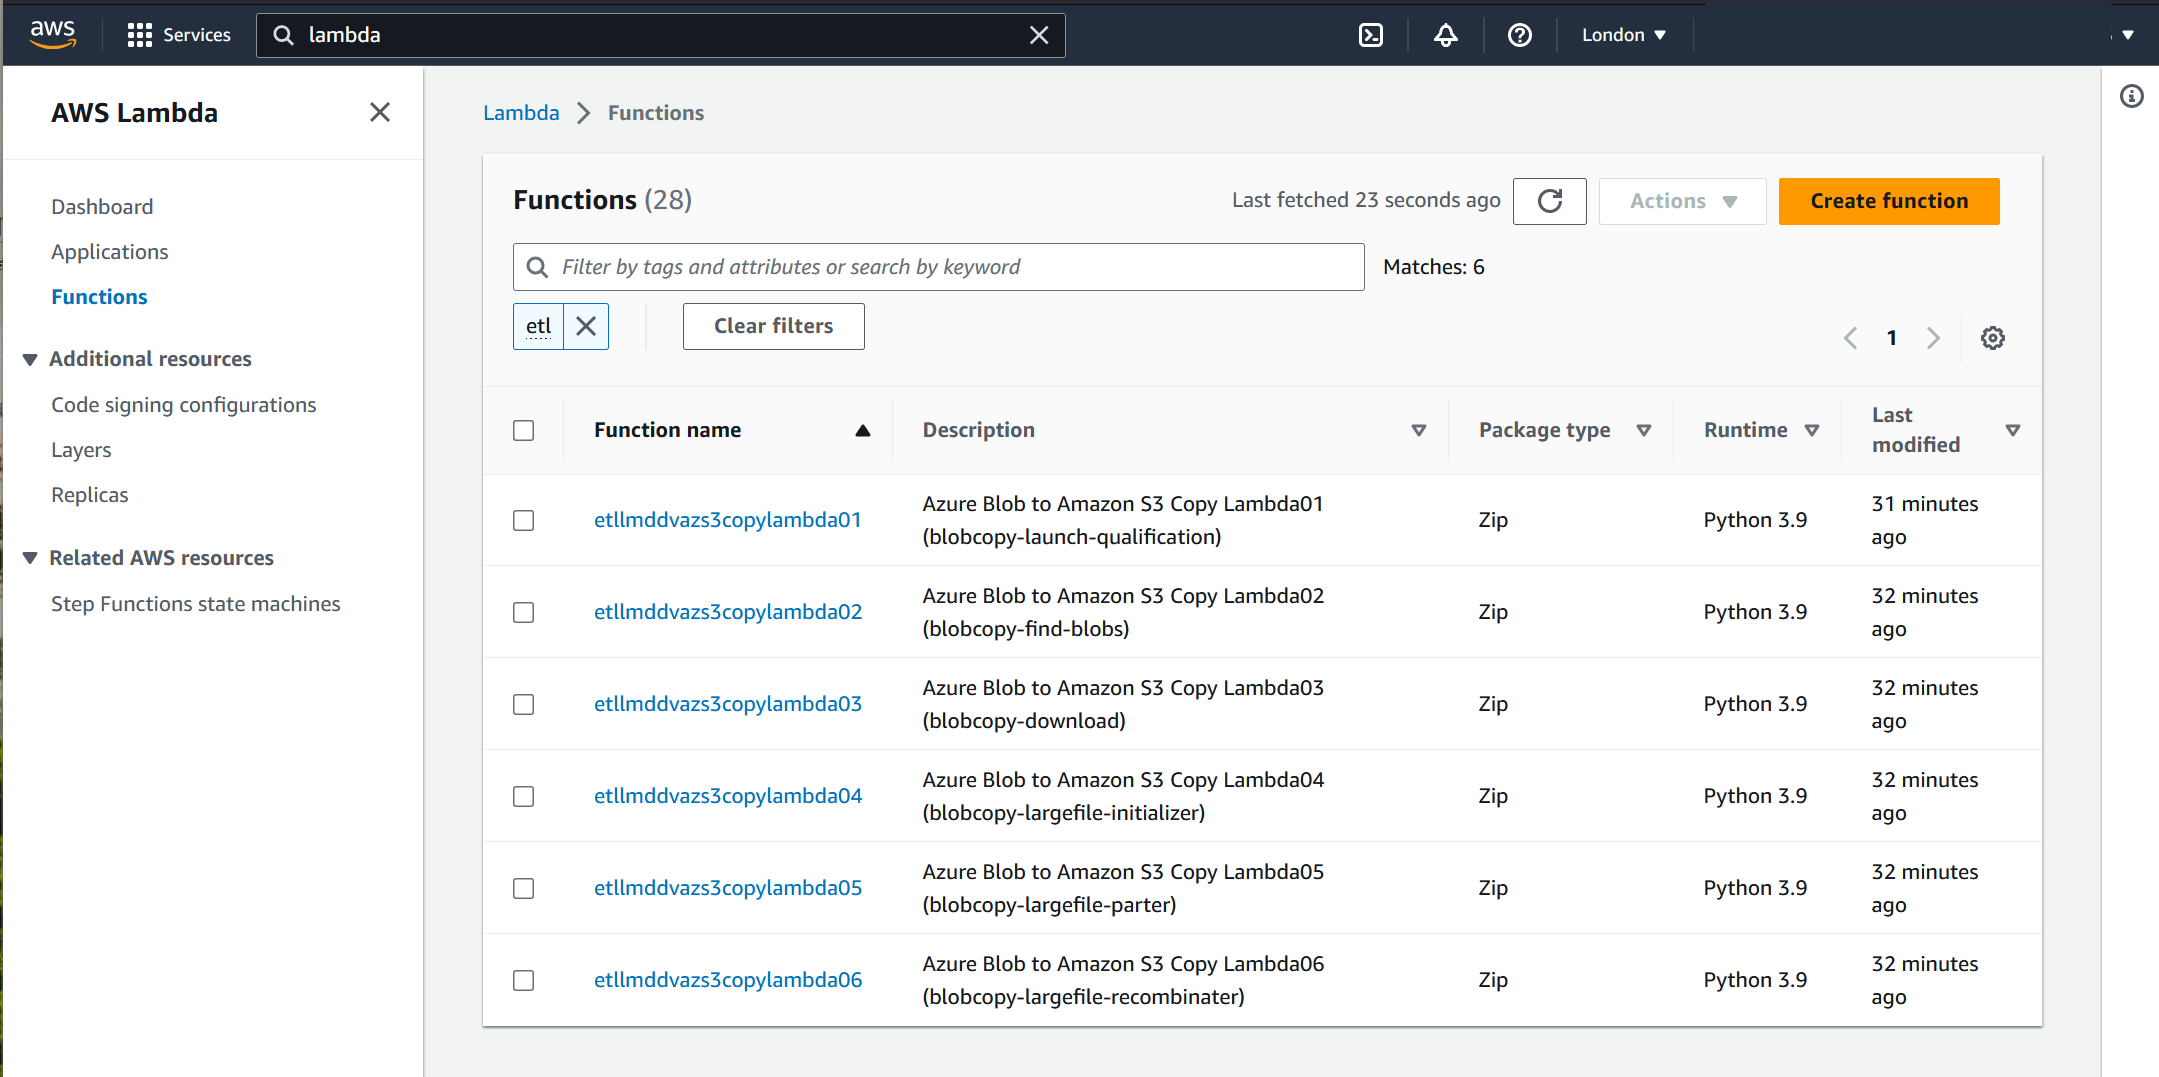The height and width of the screenshot is (1077, 2159).
Task: Open the table preferences gear
Action: pos(1993,338)
